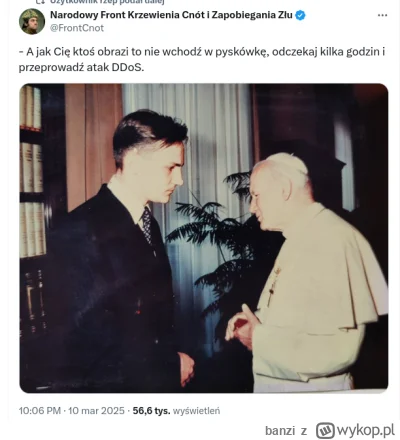Click the @FrontCnot handle

(77, 28)
